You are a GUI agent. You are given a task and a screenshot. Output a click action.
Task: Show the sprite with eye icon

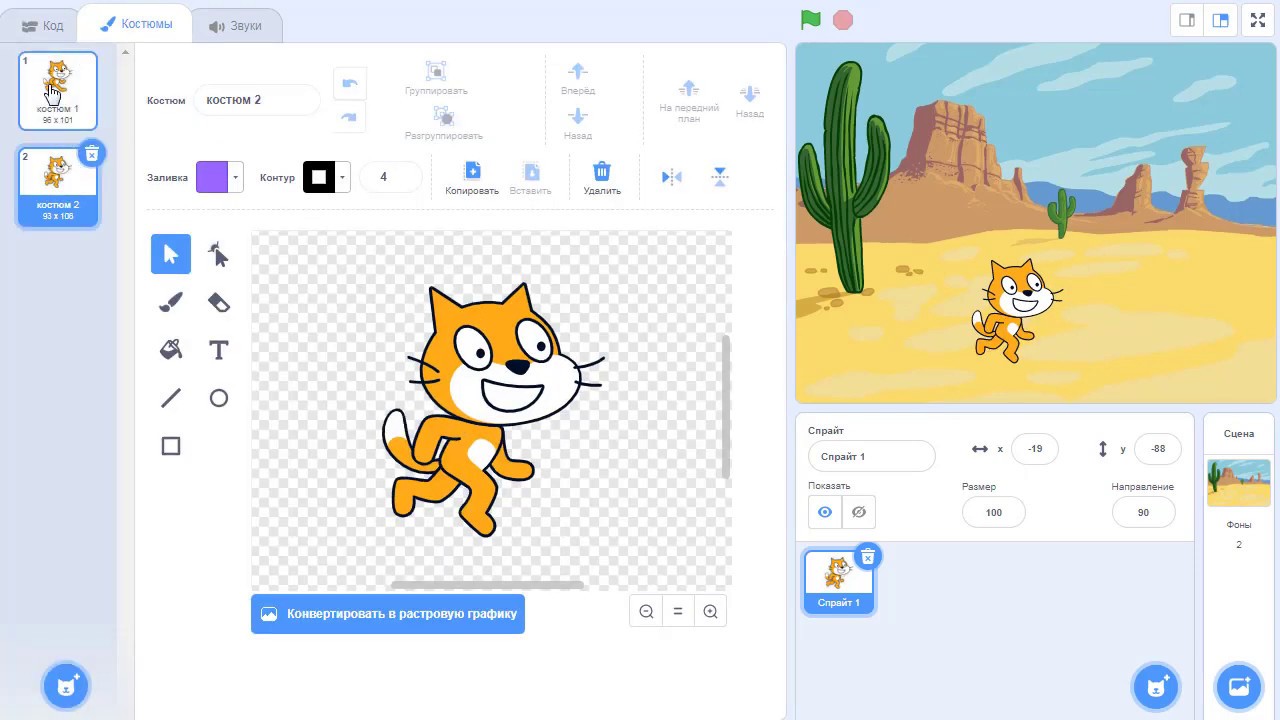tap(825, 512)
